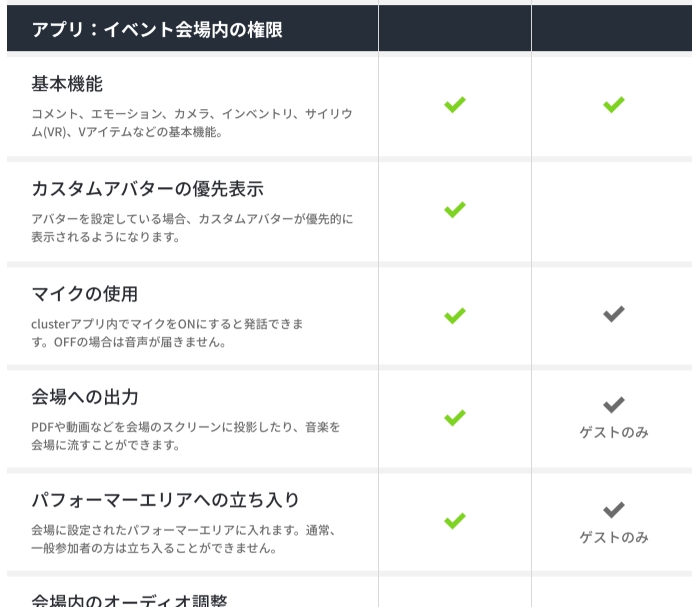This screenshot has height=607, width=698.
Task: Select the パフォーマーエリアへの立ち入り heading
Action: (165, 500)
